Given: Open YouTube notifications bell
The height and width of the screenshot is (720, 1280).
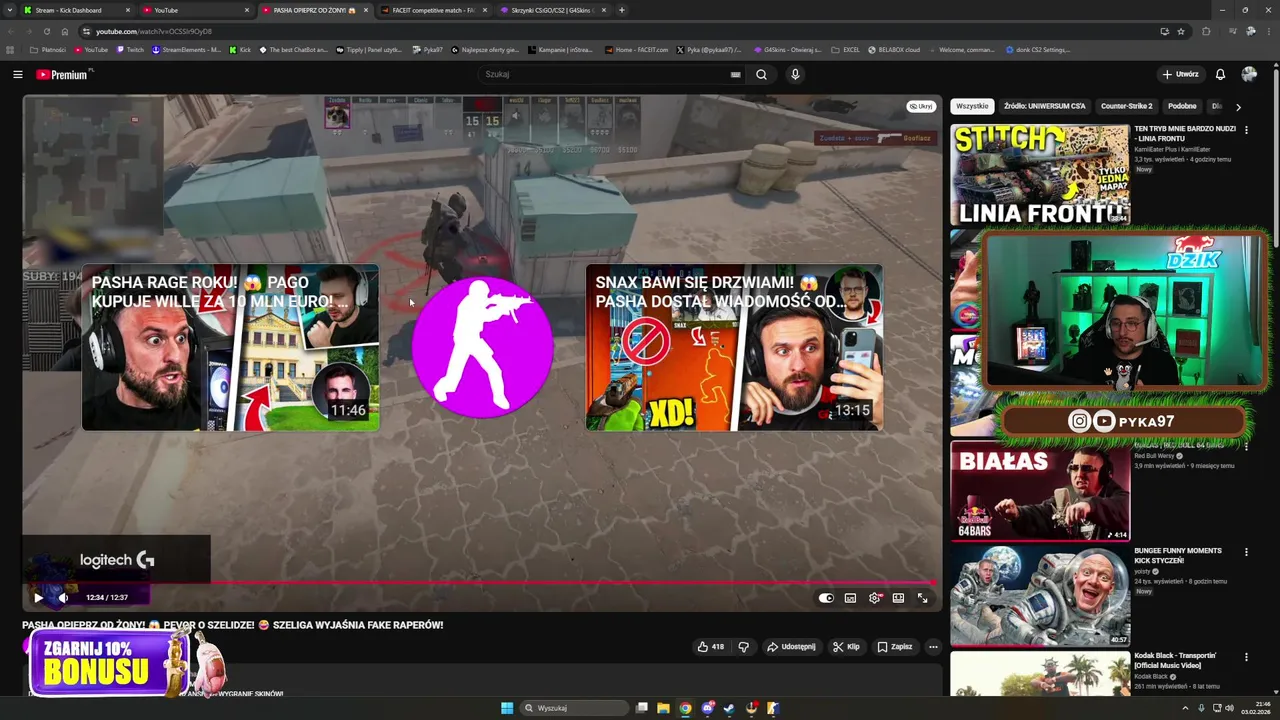Looking at the screenshot, I should point(1220,74).
